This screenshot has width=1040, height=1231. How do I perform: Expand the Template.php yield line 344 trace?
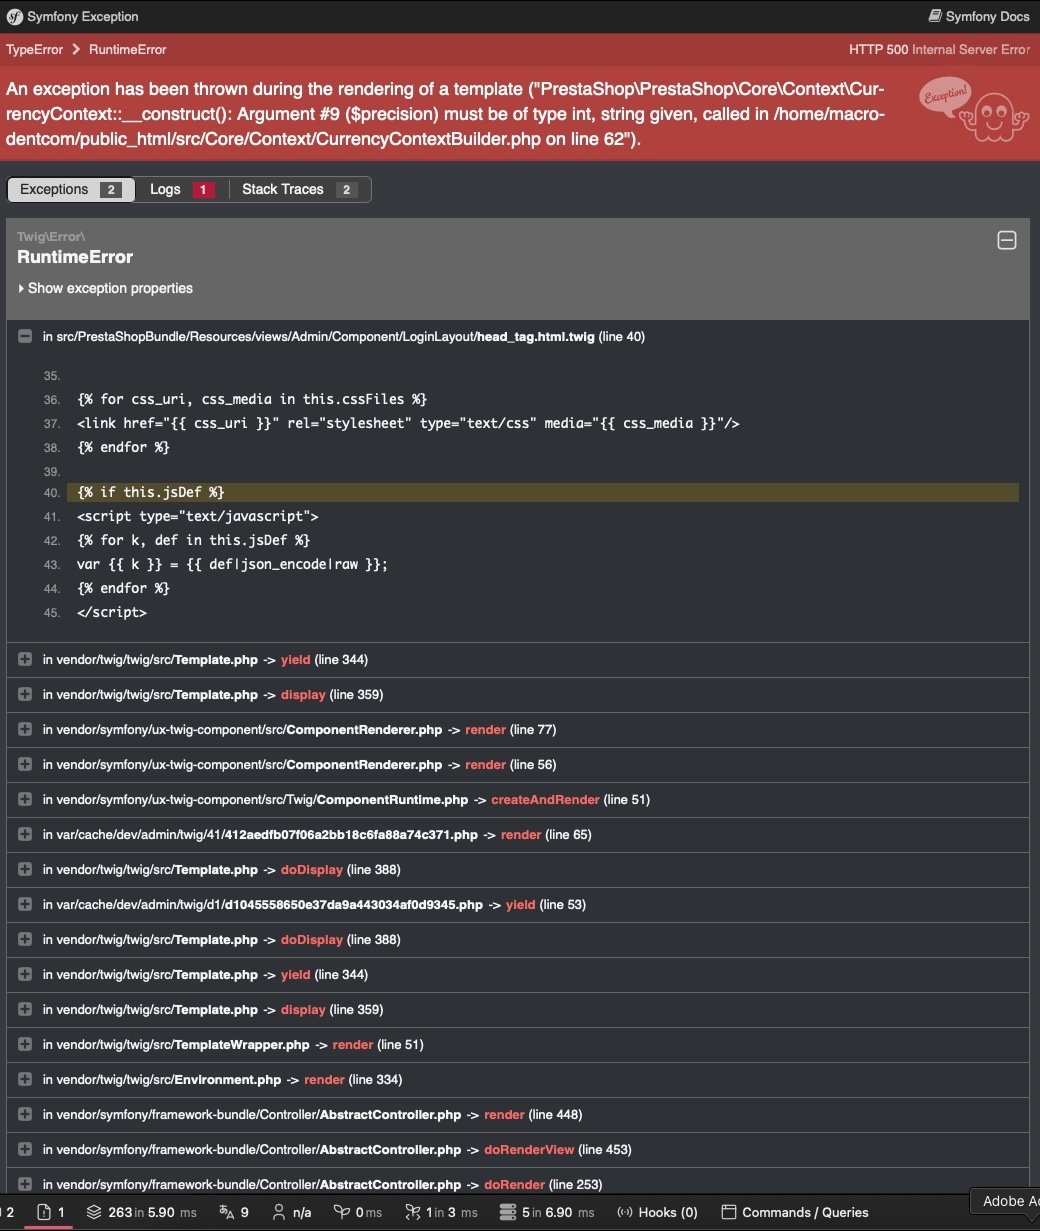pos(25,660)
